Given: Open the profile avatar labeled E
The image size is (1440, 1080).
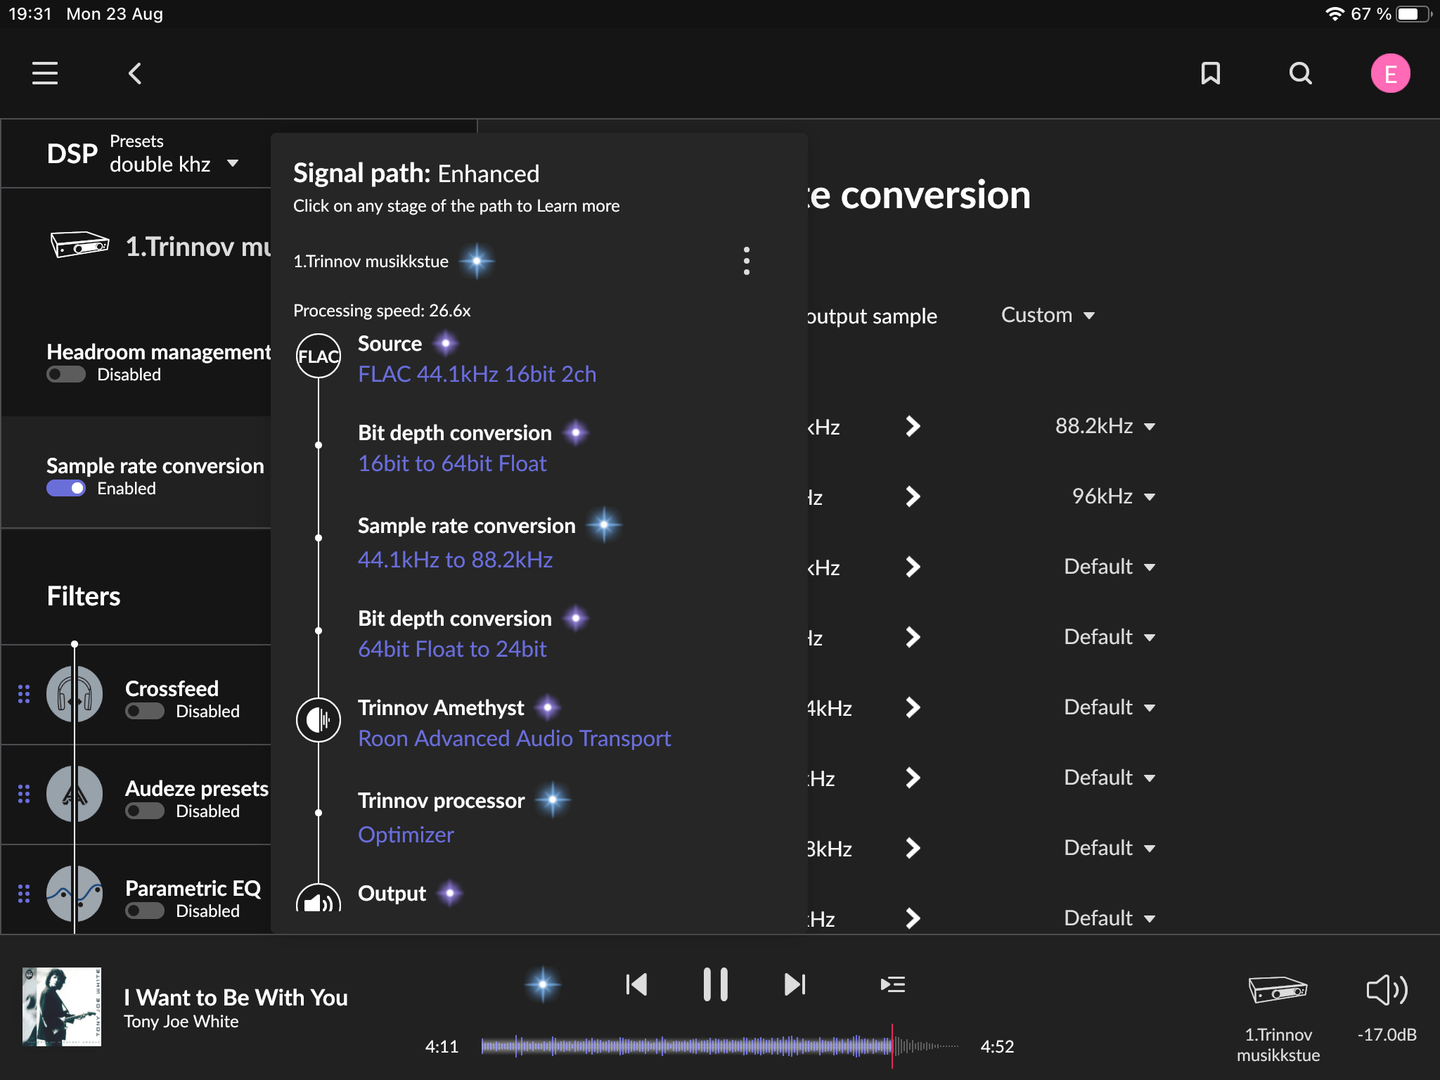Looking at the screenshot, I should pyautogui.click(x=1390, y=73).
